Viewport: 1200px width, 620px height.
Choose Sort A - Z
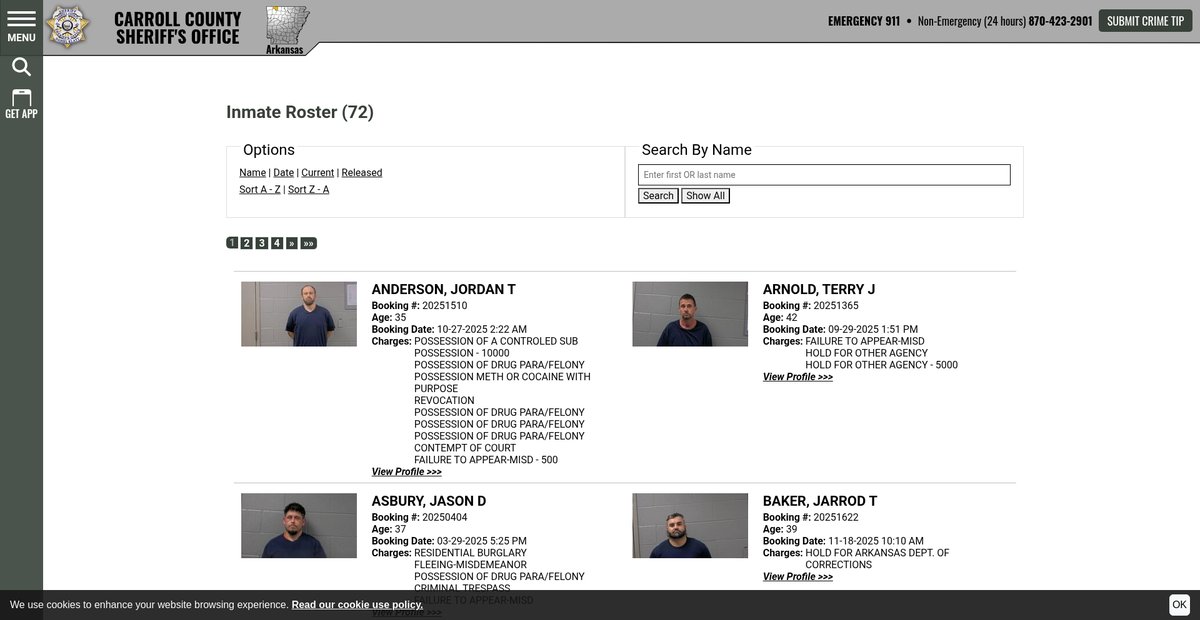click(259, 190)
